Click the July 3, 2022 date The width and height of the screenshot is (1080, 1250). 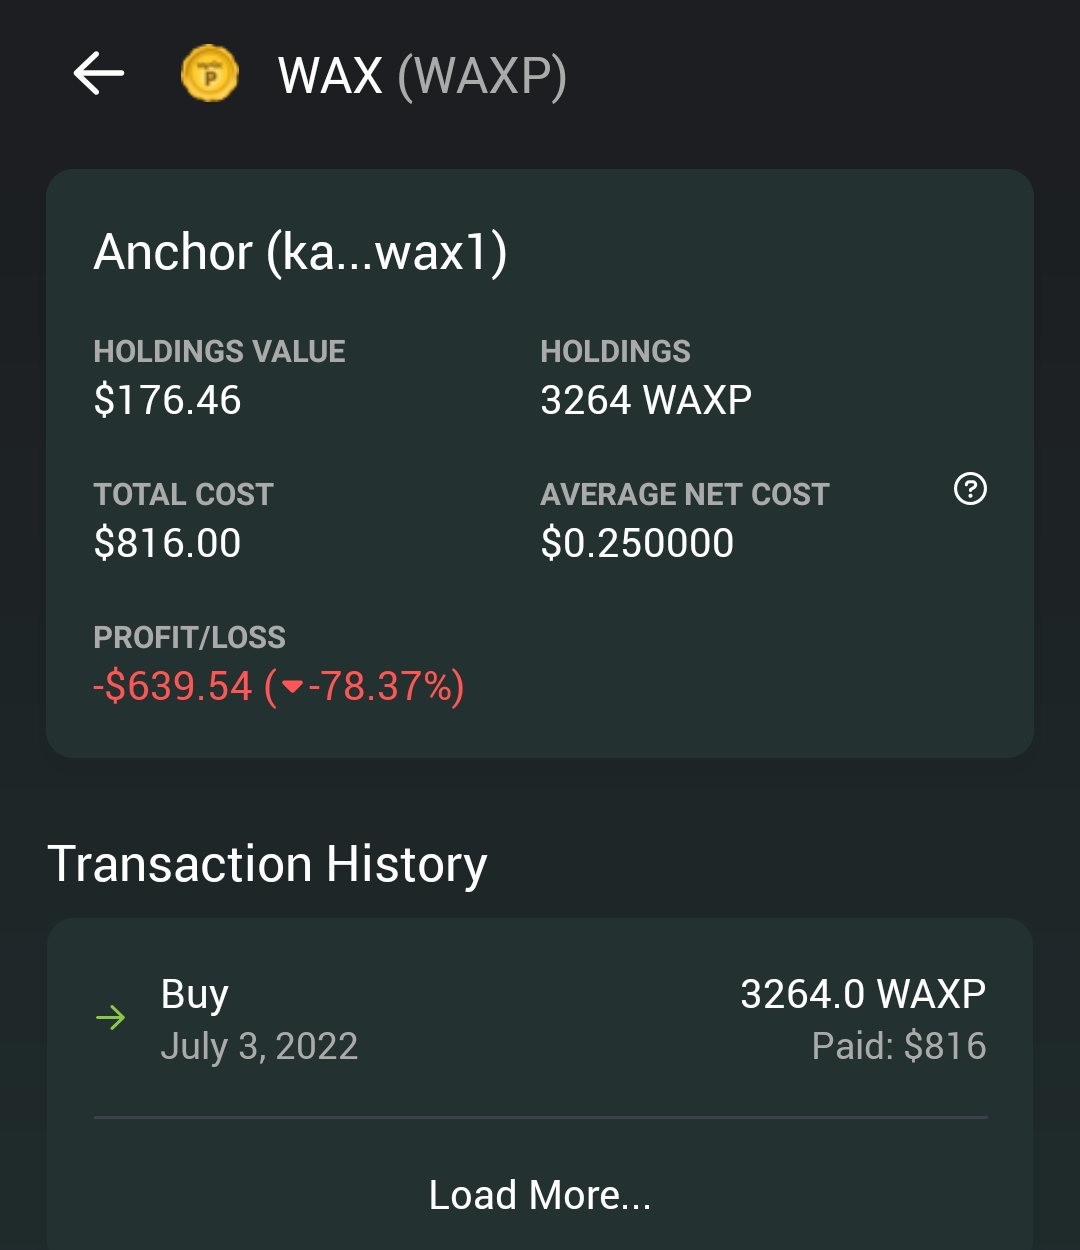(259, 1046)
